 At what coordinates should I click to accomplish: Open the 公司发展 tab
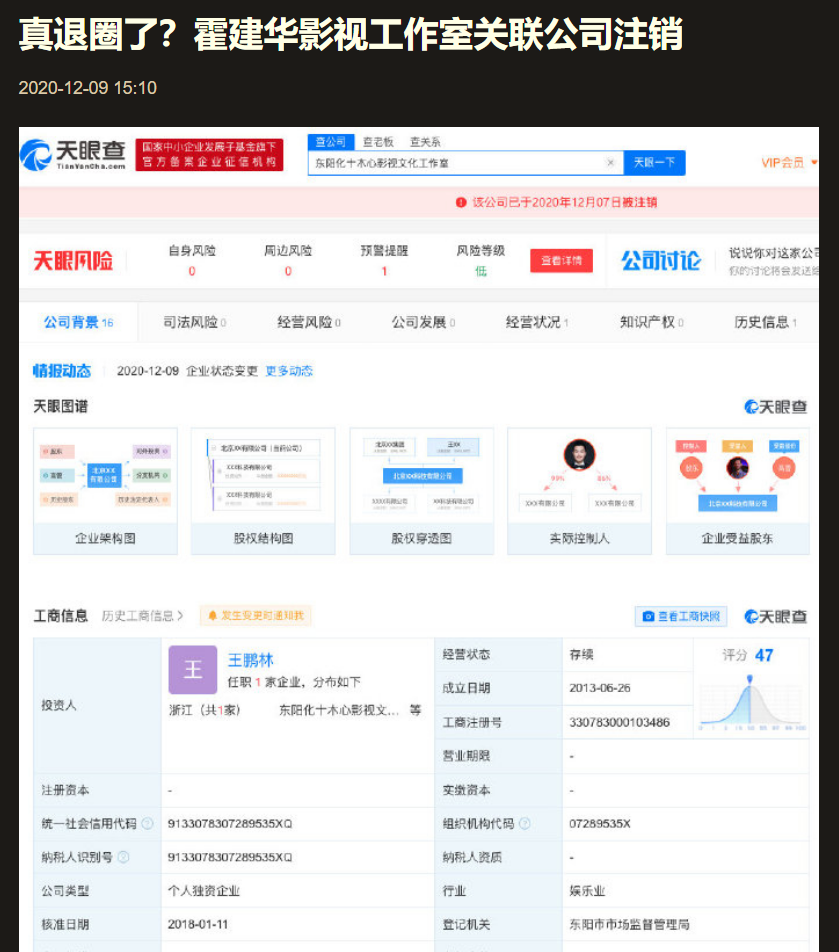[423, 322]
